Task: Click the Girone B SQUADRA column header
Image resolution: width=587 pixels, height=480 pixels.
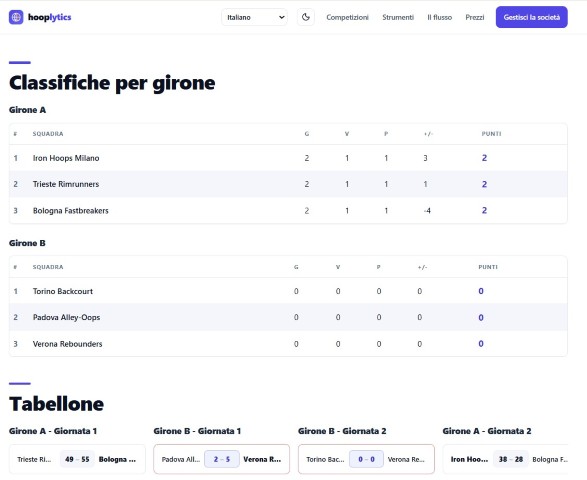Action: click(48, 267)
